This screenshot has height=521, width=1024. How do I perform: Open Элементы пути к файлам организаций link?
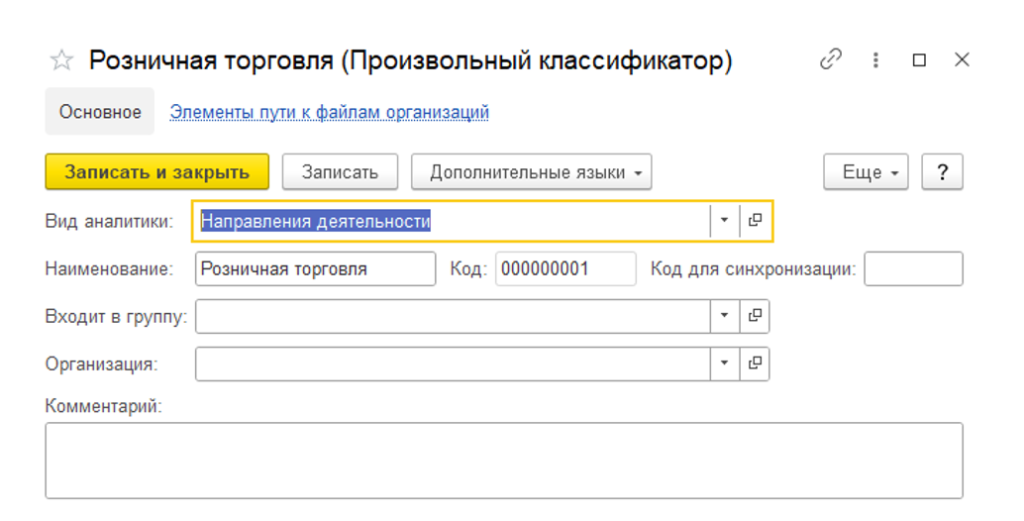point(329,112)
